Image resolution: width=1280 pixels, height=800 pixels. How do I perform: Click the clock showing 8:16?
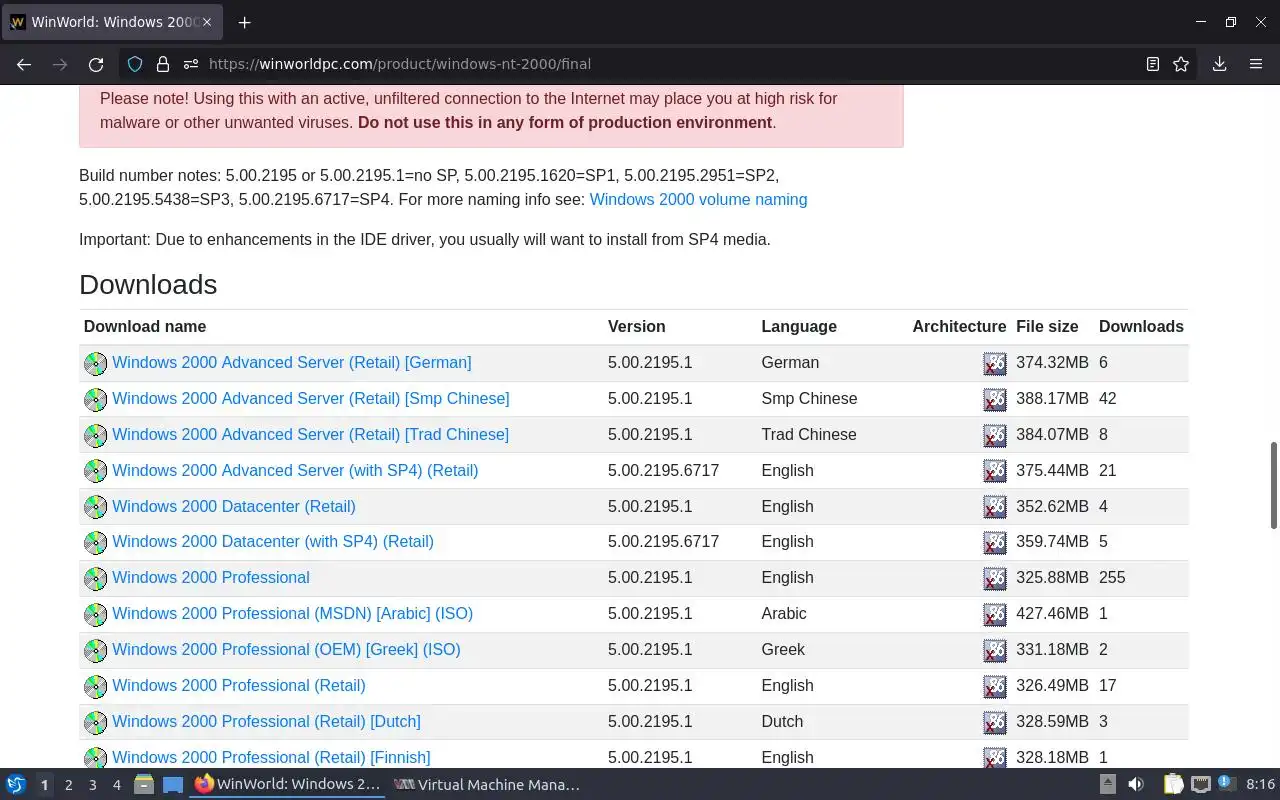tap(1261, 785)
